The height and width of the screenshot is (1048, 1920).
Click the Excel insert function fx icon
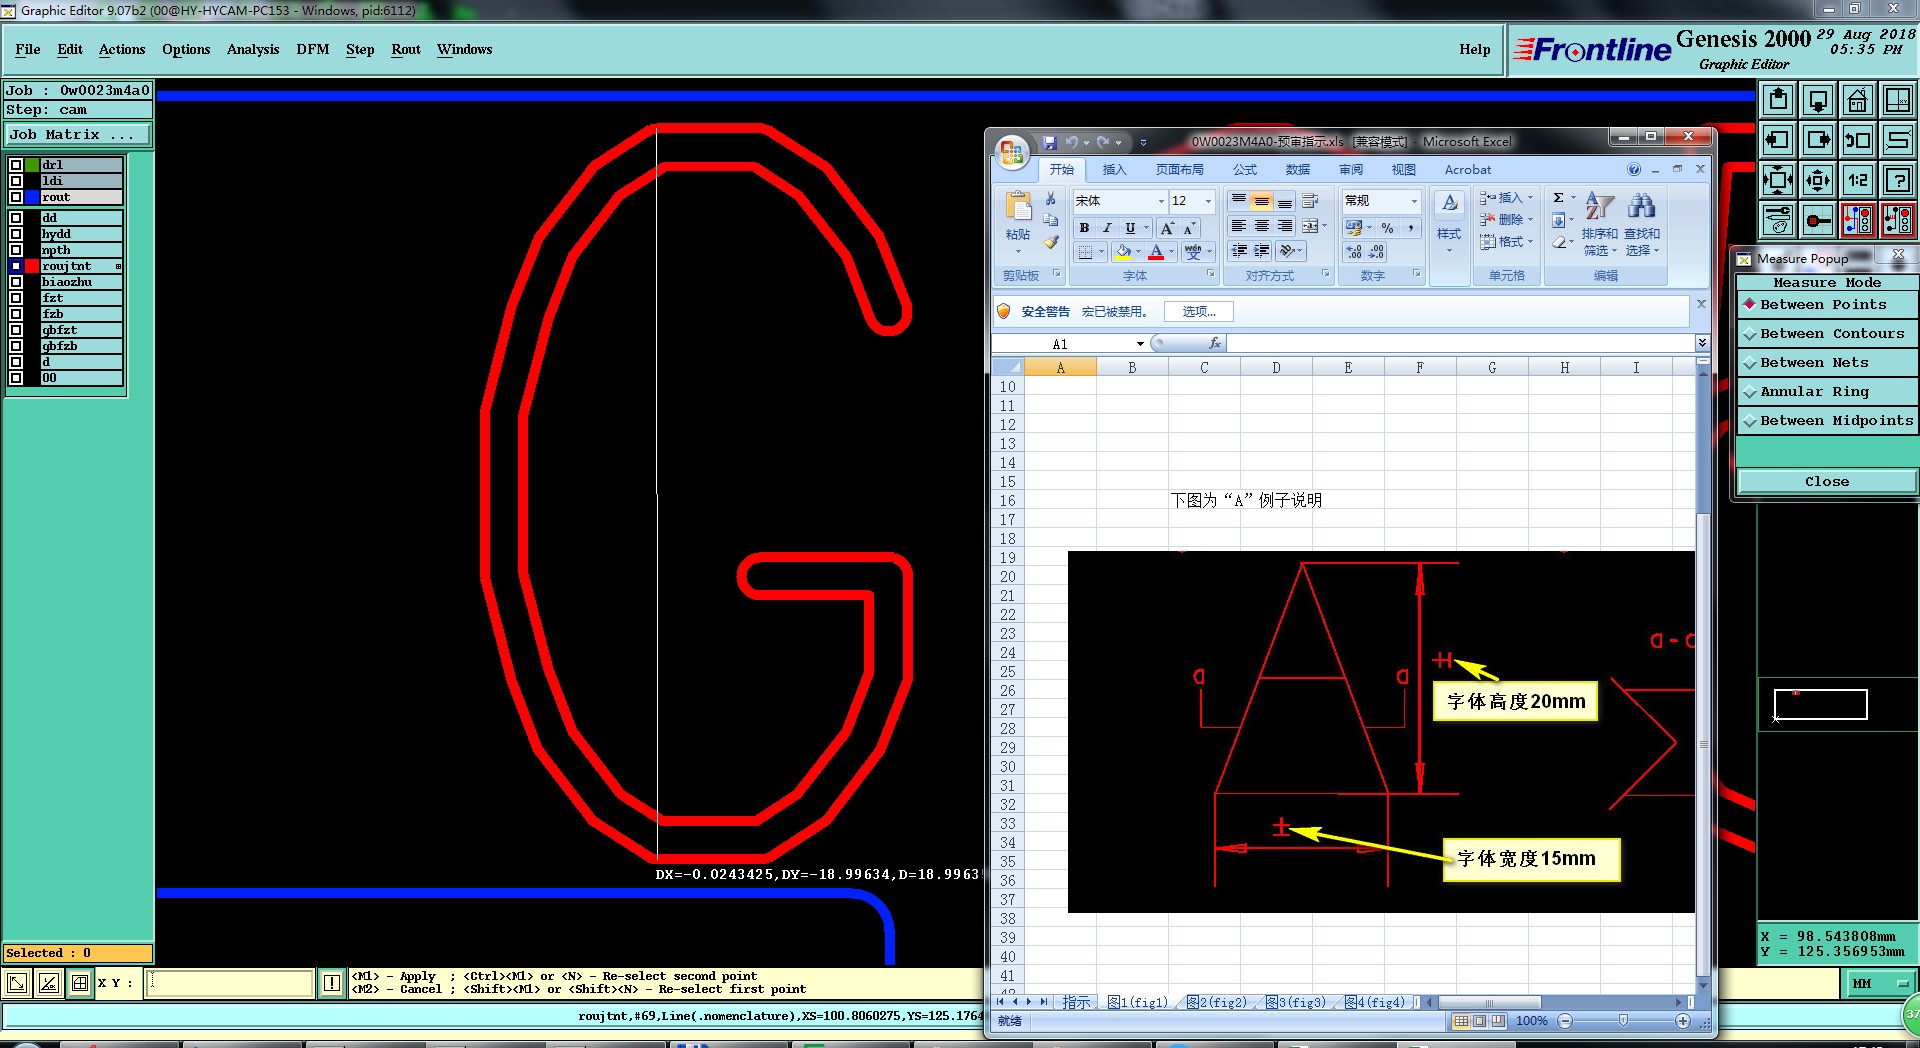tap(1214, 343)
